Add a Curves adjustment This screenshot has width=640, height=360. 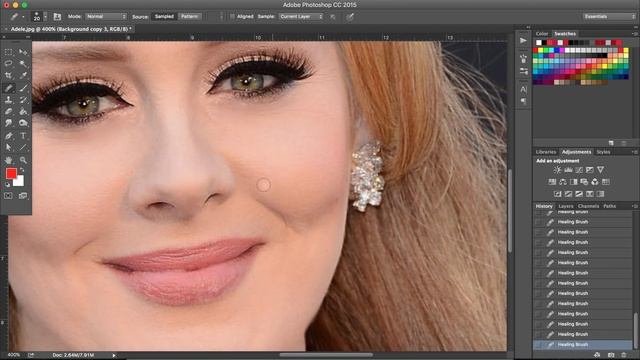pos(579,170)
